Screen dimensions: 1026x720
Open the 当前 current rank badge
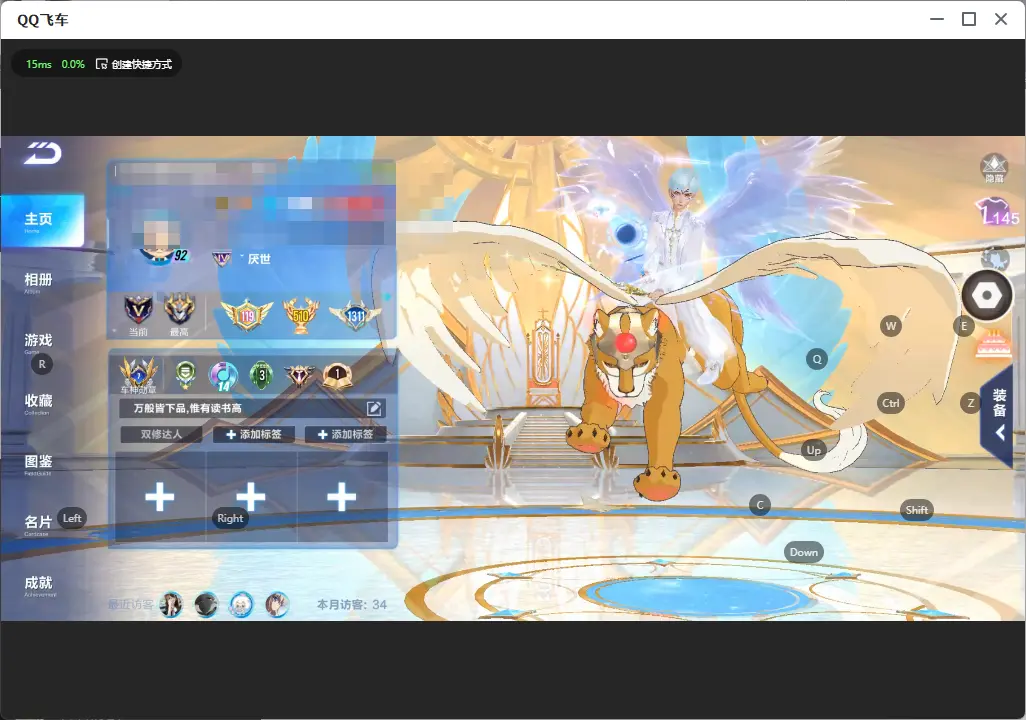click(x=138, y=315)
